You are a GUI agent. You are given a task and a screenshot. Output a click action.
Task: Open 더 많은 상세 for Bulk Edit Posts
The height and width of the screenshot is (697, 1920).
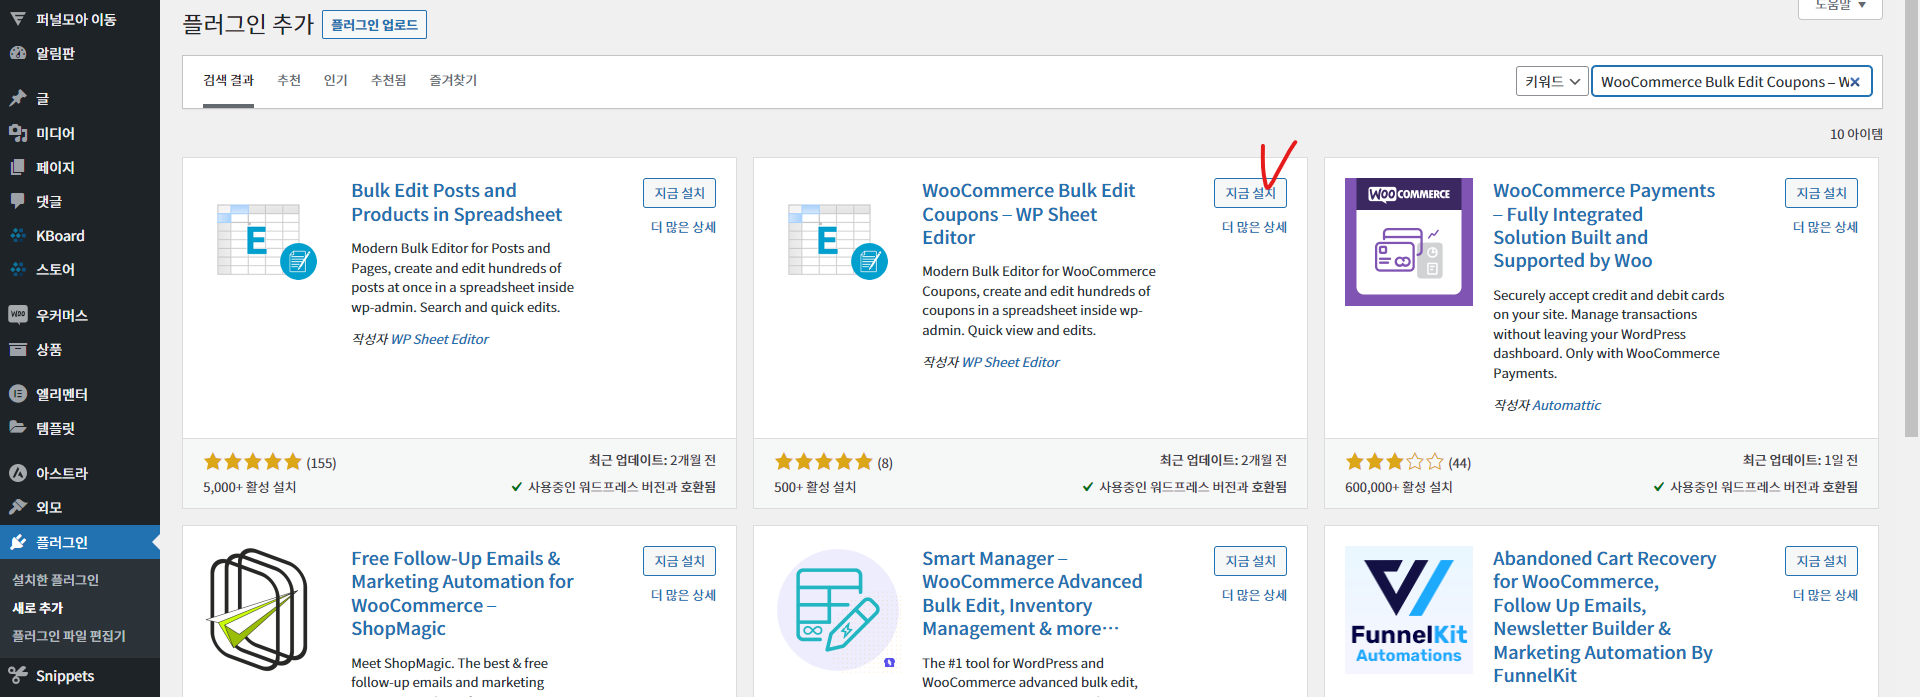coord(683,227)
